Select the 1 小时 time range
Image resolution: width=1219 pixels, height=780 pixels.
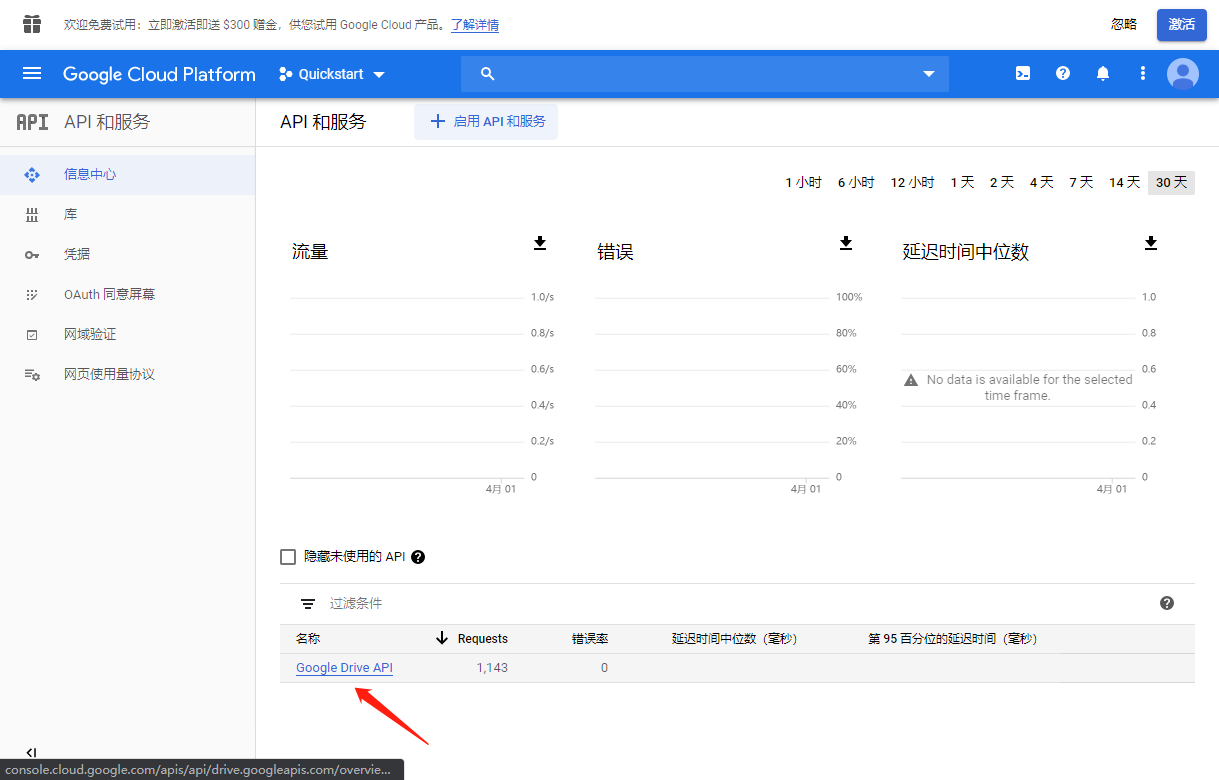pos(803,182)
